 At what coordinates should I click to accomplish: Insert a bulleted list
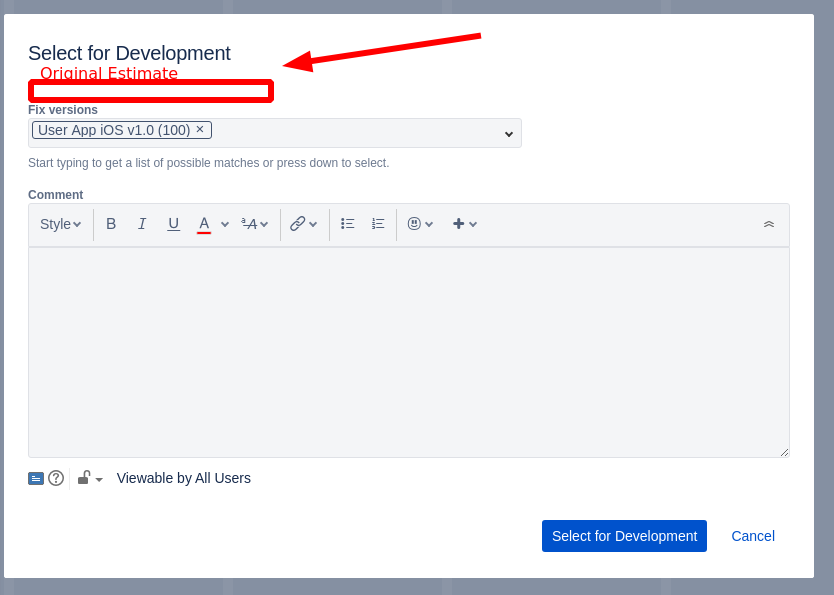[x=347, y=223]
